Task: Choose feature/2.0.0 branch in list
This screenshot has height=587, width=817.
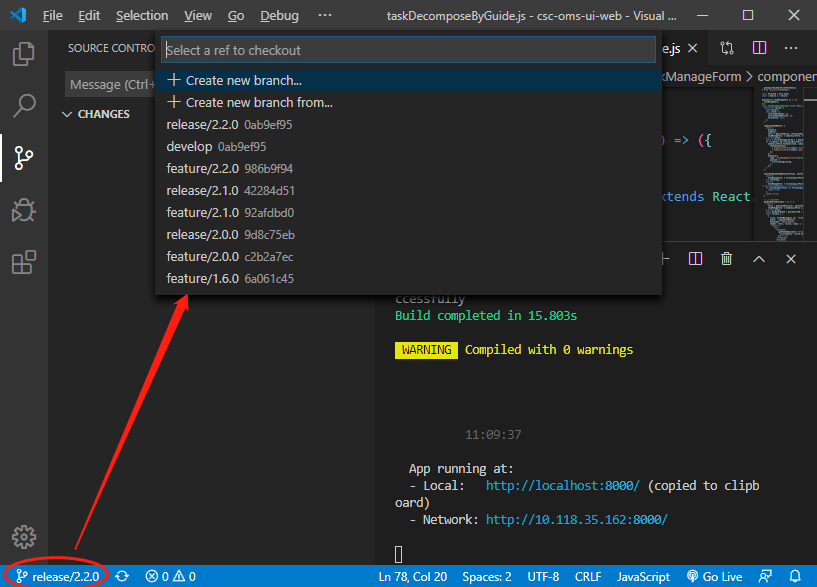Action: tap(408, 256)
